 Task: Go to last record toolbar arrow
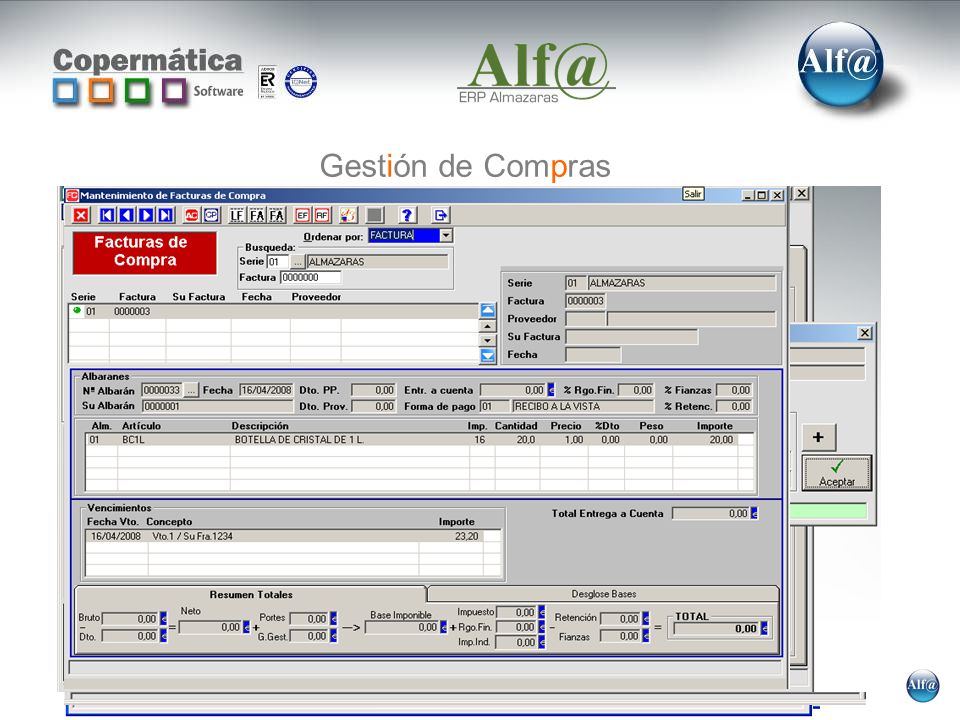click(166, 215)
